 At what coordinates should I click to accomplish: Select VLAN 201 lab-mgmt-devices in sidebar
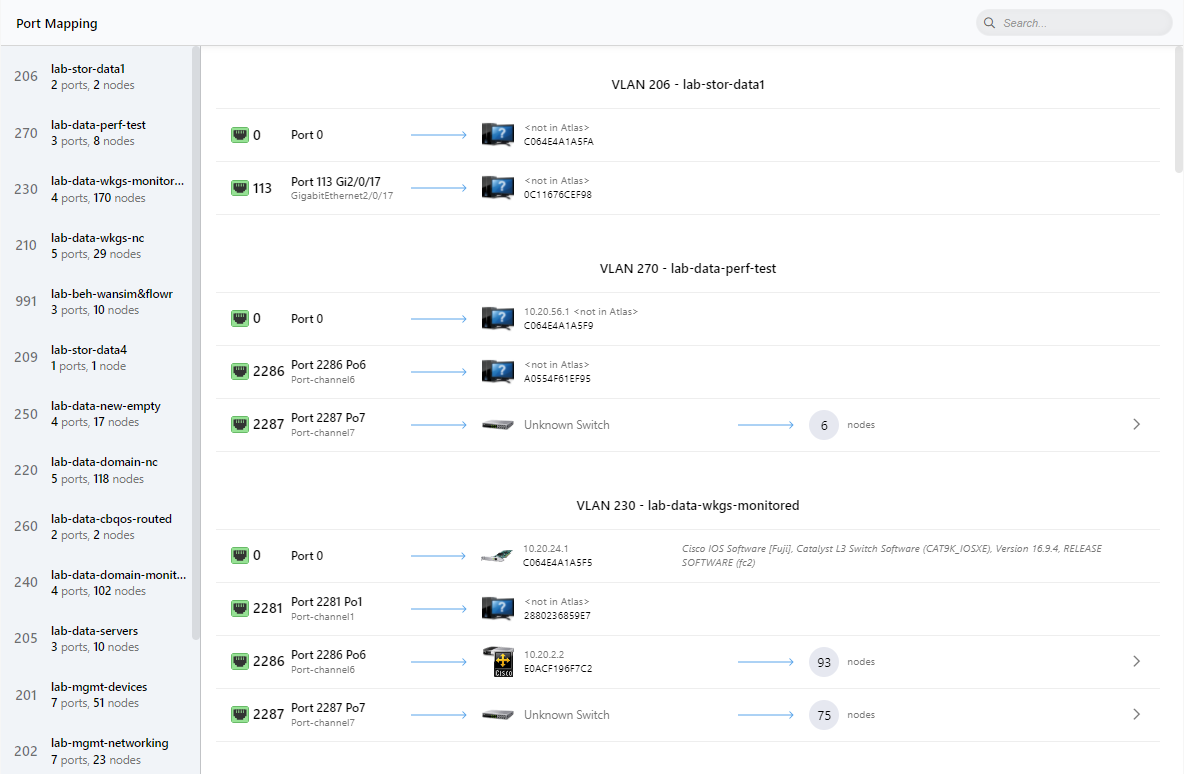(x=96, y=695)
